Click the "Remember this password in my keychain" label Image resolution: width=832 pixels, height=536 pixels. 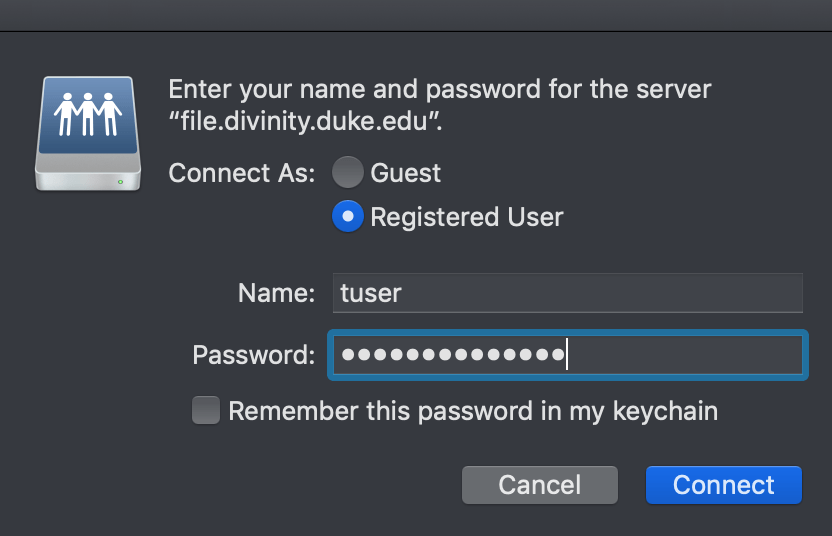473,411
